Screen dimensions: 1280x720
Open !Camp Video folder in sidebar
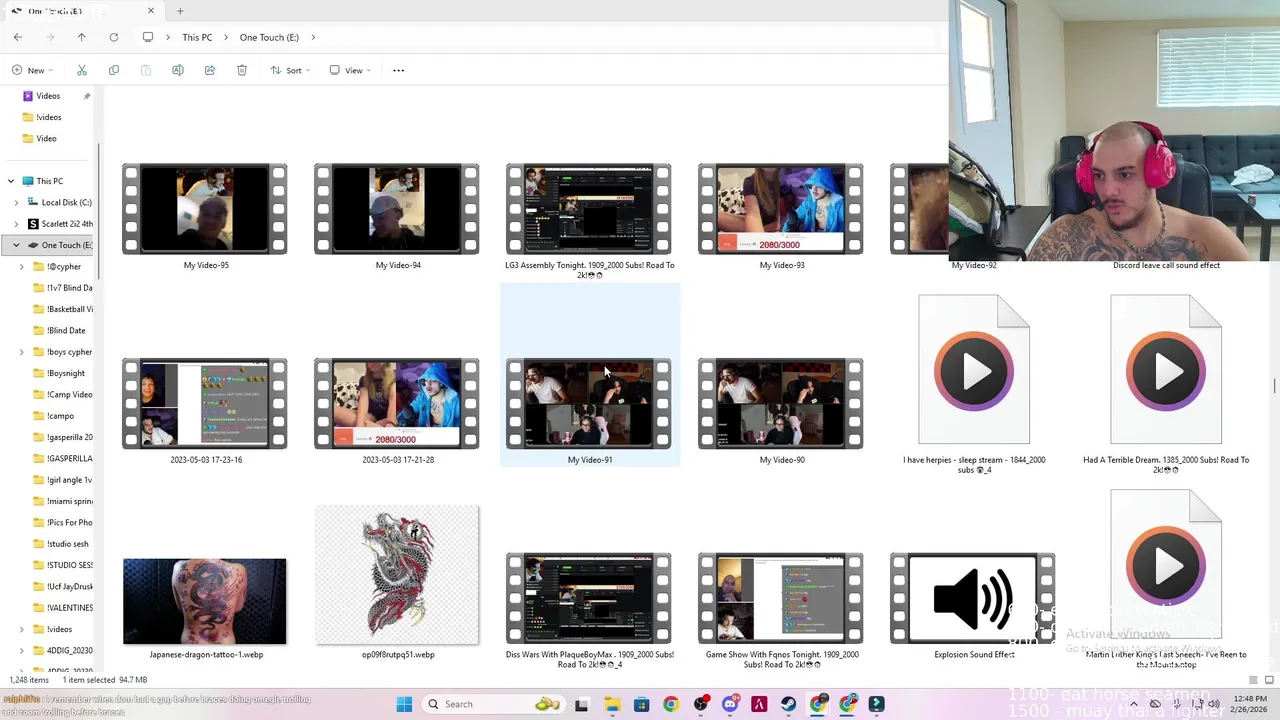click(x=68, y=395)
